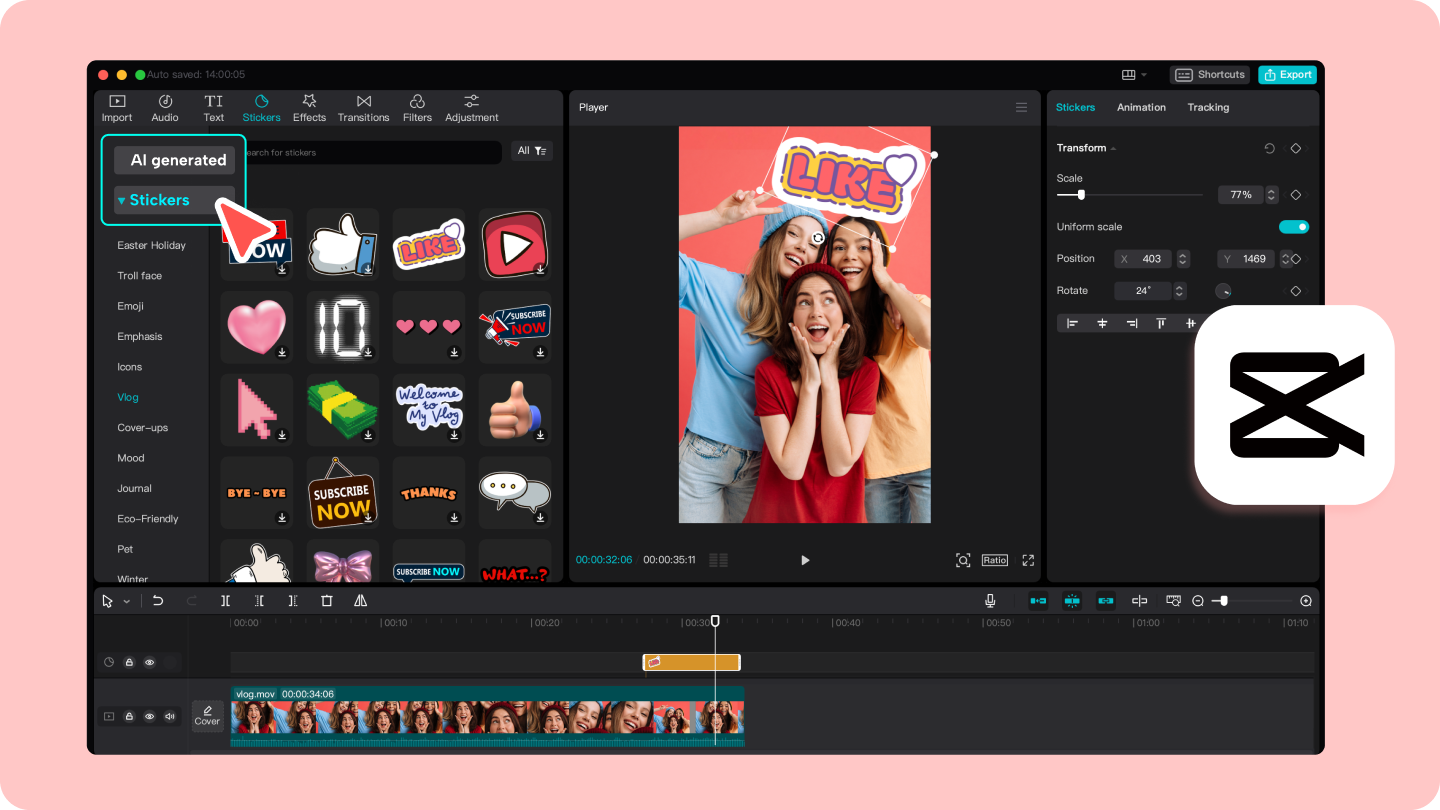Click the Export button
Viewport: 1440px width, 810px height.
1287,75
